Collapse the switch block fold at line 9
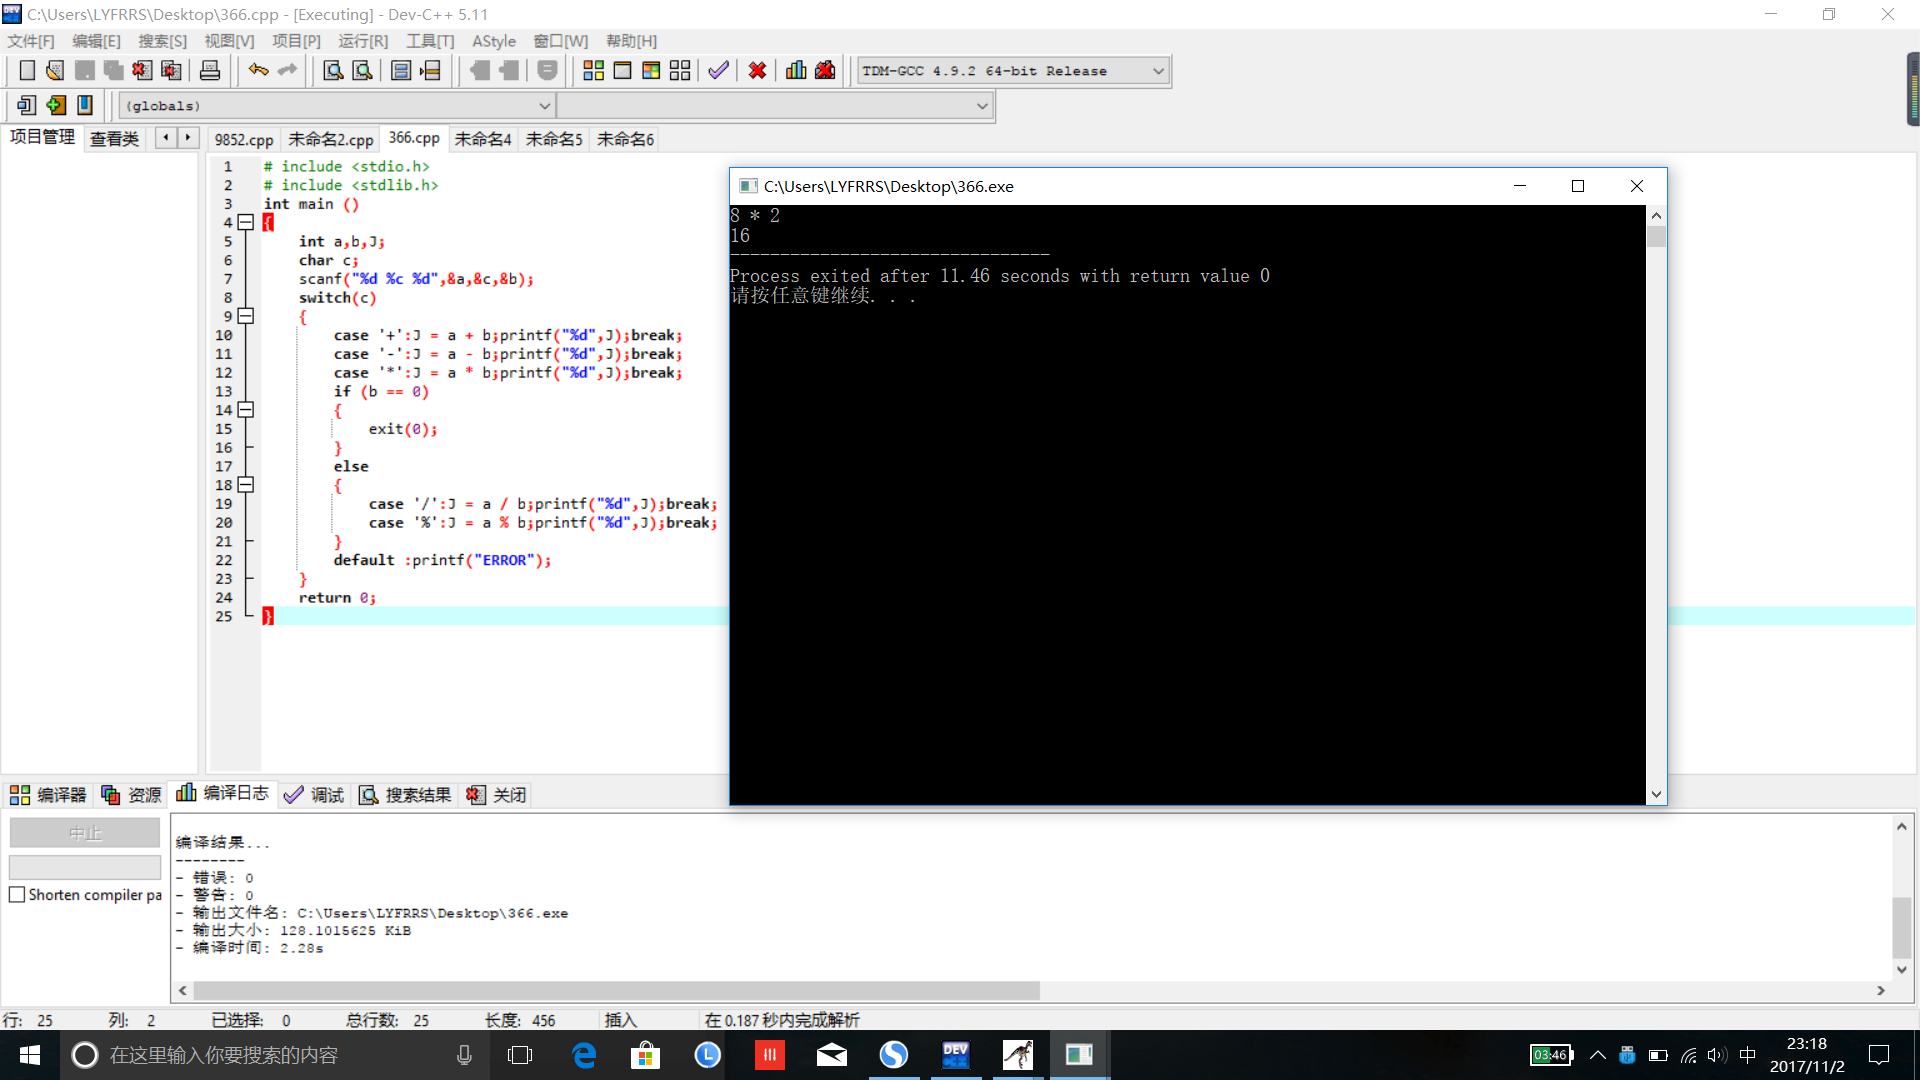 246,317
